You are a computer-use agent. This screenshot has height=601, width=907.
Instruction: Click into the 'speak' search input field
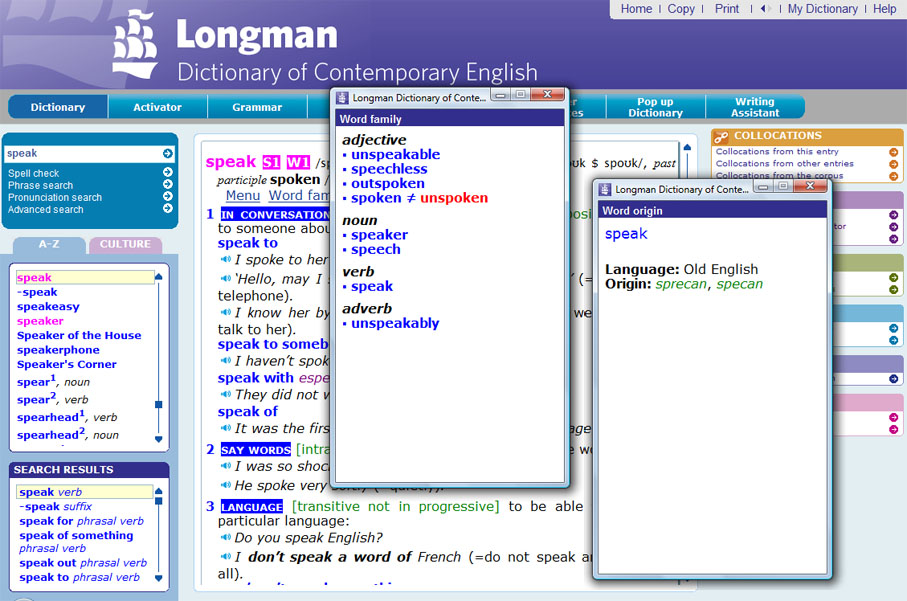coord(80,154)
